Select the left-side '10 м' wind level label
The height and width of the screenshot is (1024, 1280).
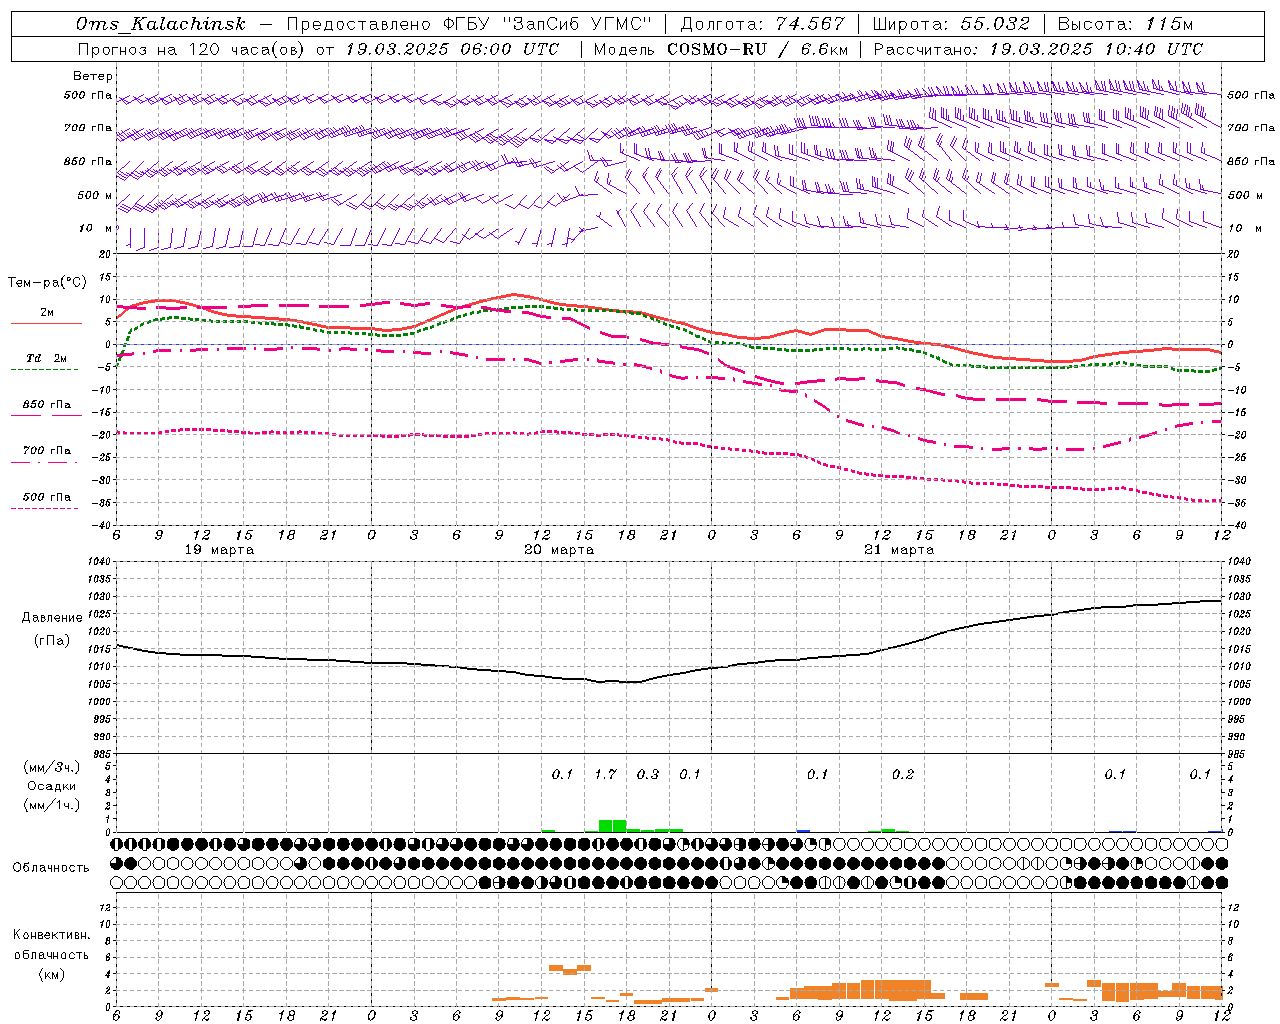click(x=96, y=228)
